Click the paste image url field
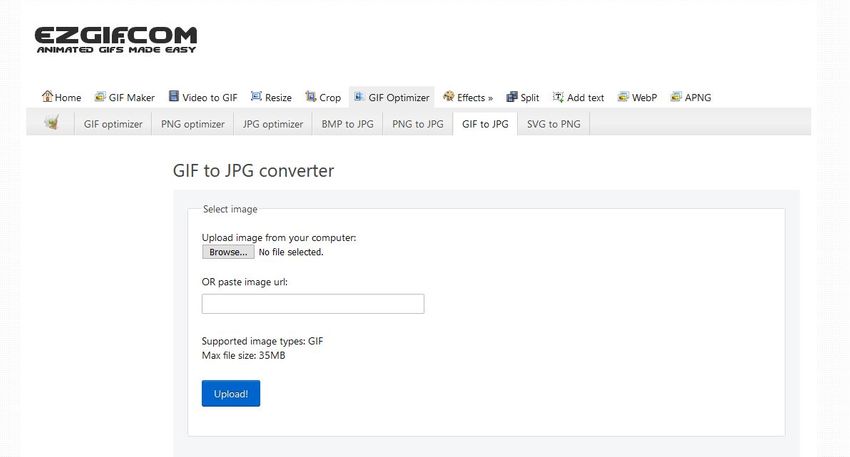This screenshot has height=457, width=850. 313,304
